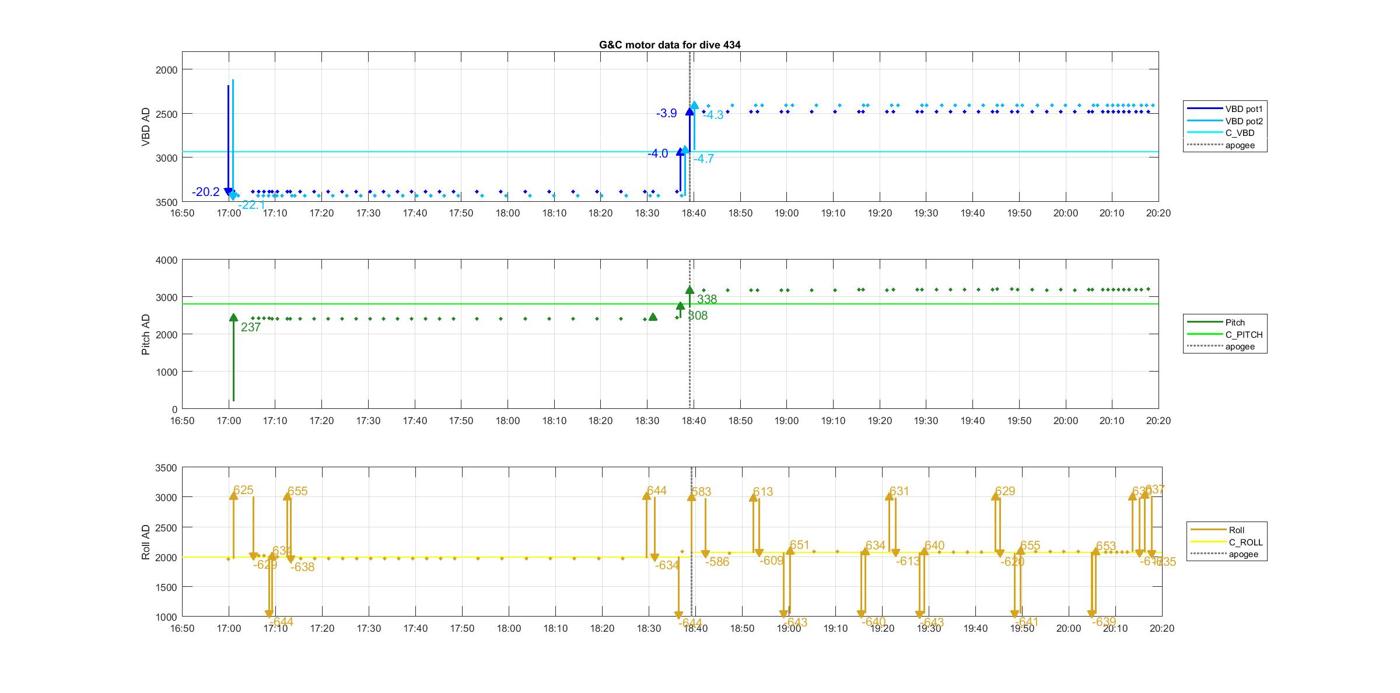
Task: Click the 237 pitch data label
Action: [x=250, y=327]
